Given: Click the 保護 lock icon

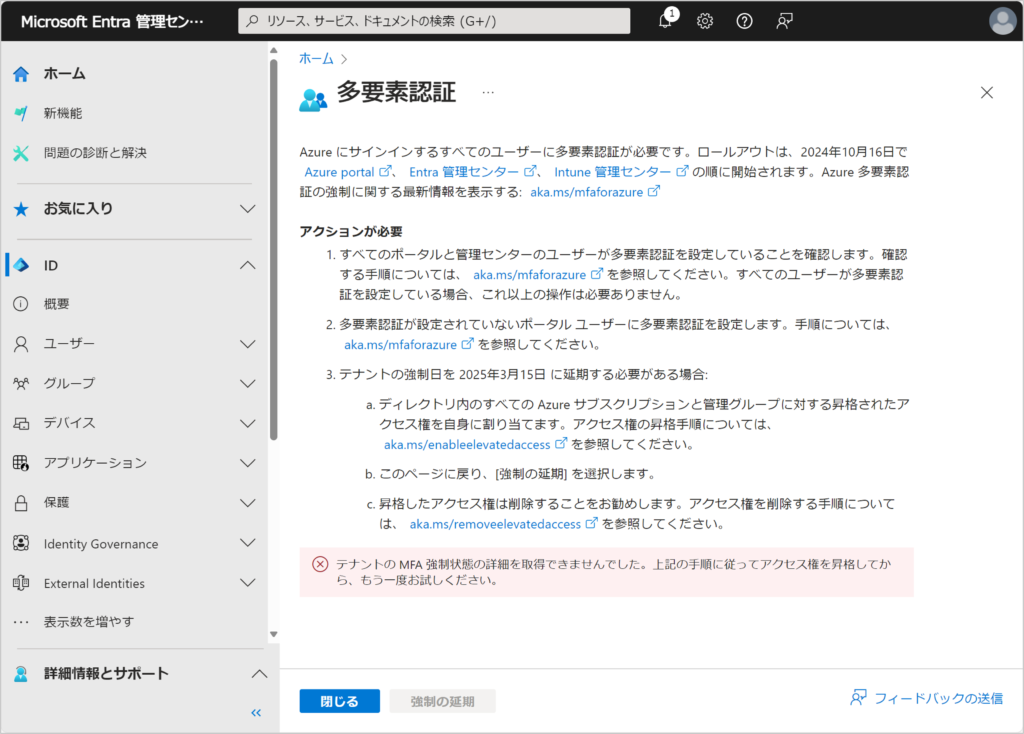Looking at the screenshot, I should tap(21, 503).
